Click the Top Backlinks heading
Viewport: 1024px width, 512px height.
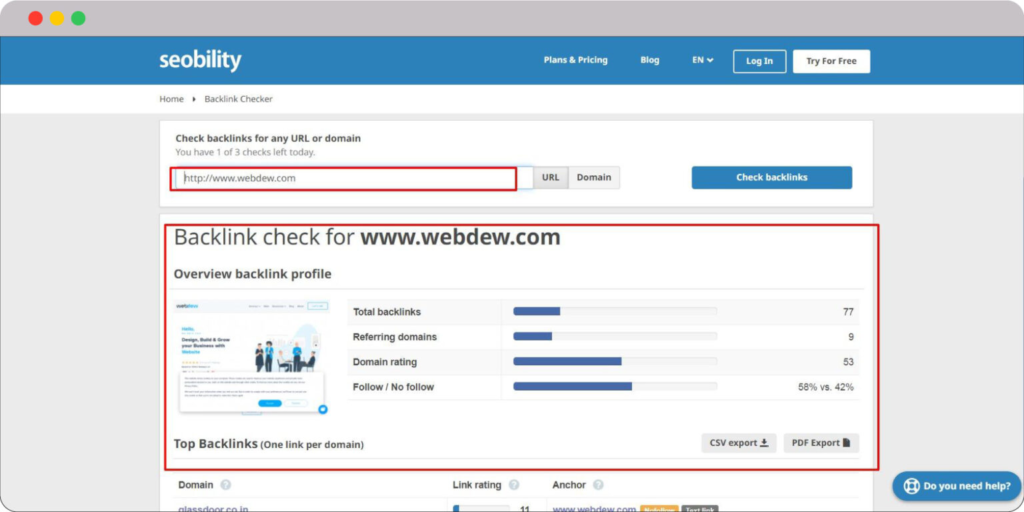click(268, 444)
